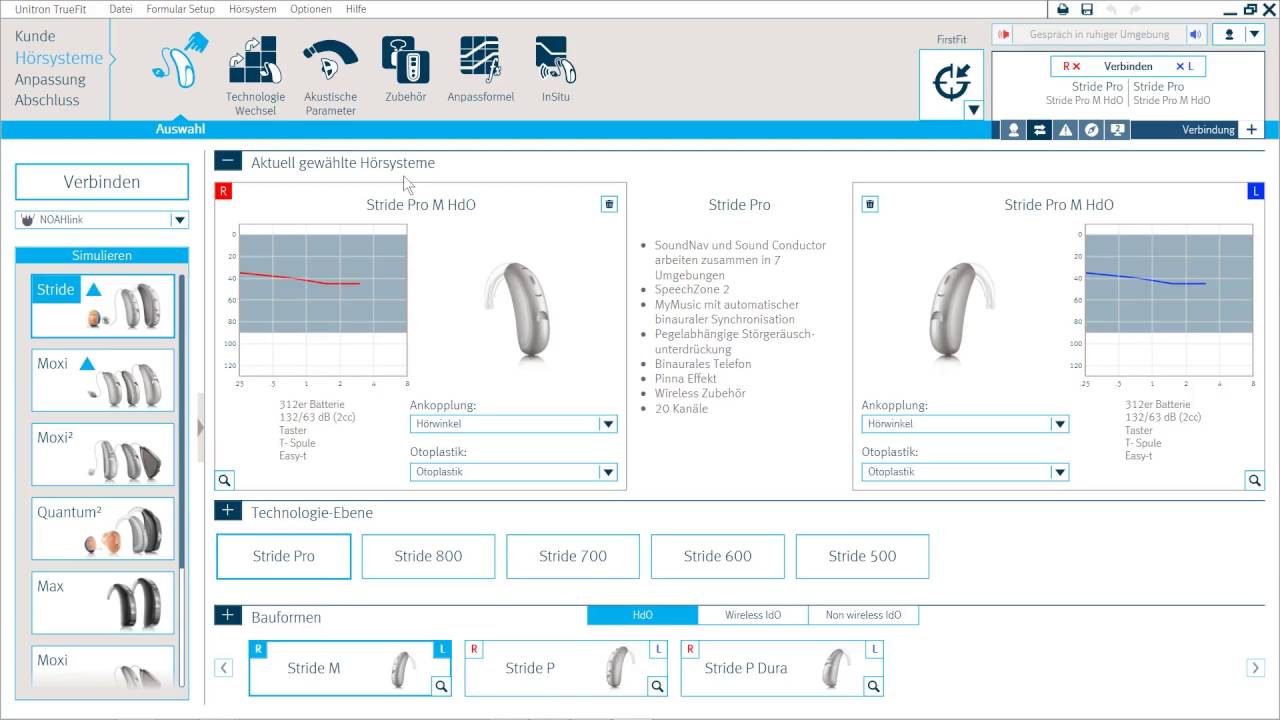The height and width of the screenshot is (720, 1280).
Task: Show client info tab icon in status panel
Action: pos(1013,130)
